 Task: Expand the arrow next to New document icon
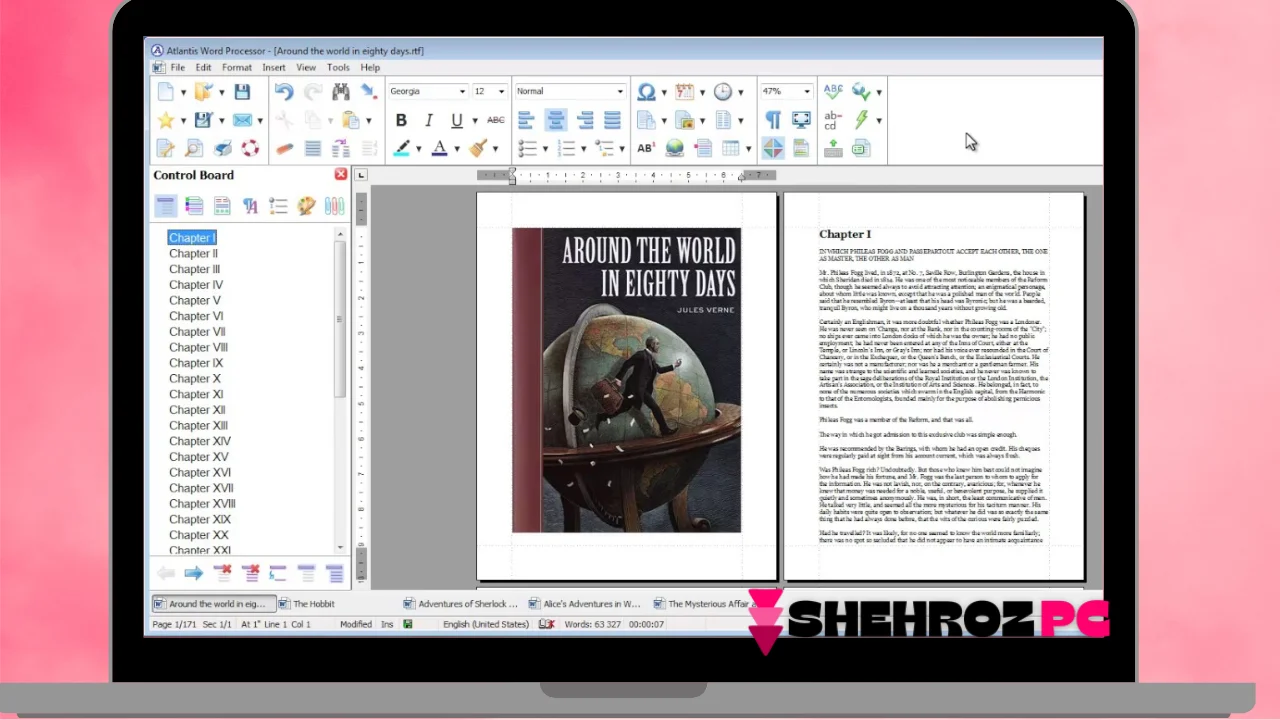coord(183,92)
